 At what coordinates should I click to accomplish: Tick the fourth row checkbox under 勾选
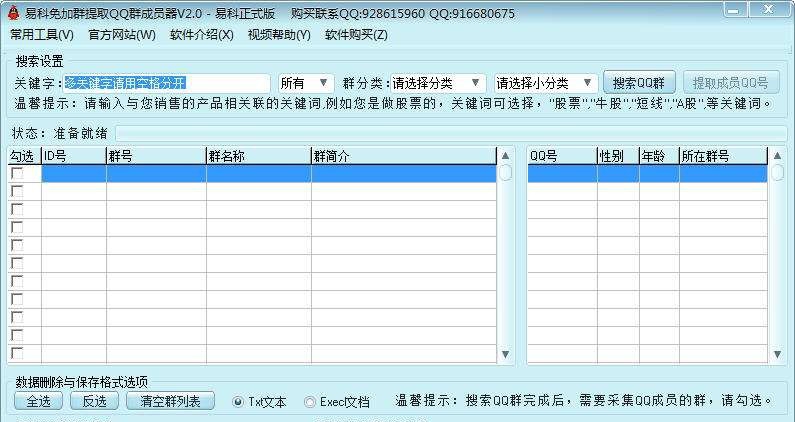pyautogui.click(x=17, y=227)
